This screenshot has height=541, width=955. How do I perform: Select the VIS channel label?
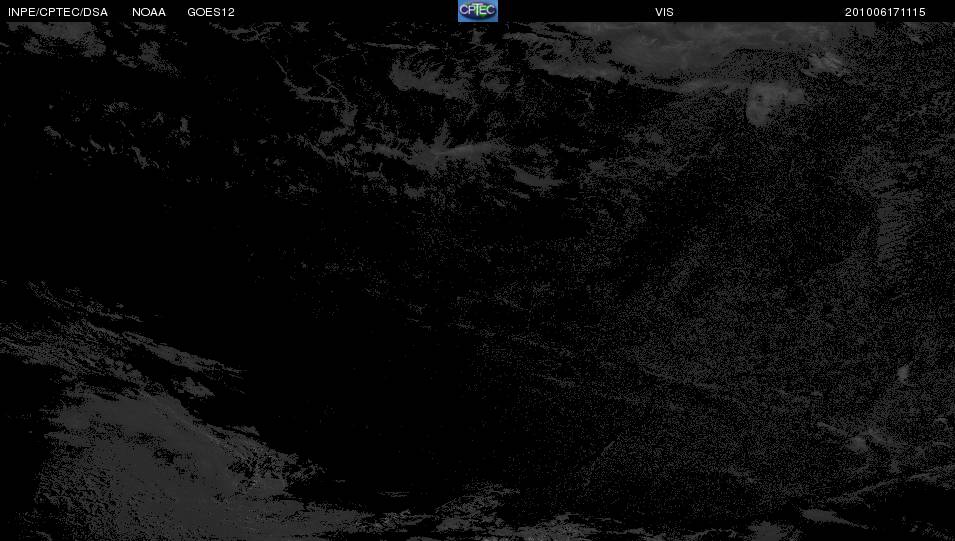[x=664, y=12]
